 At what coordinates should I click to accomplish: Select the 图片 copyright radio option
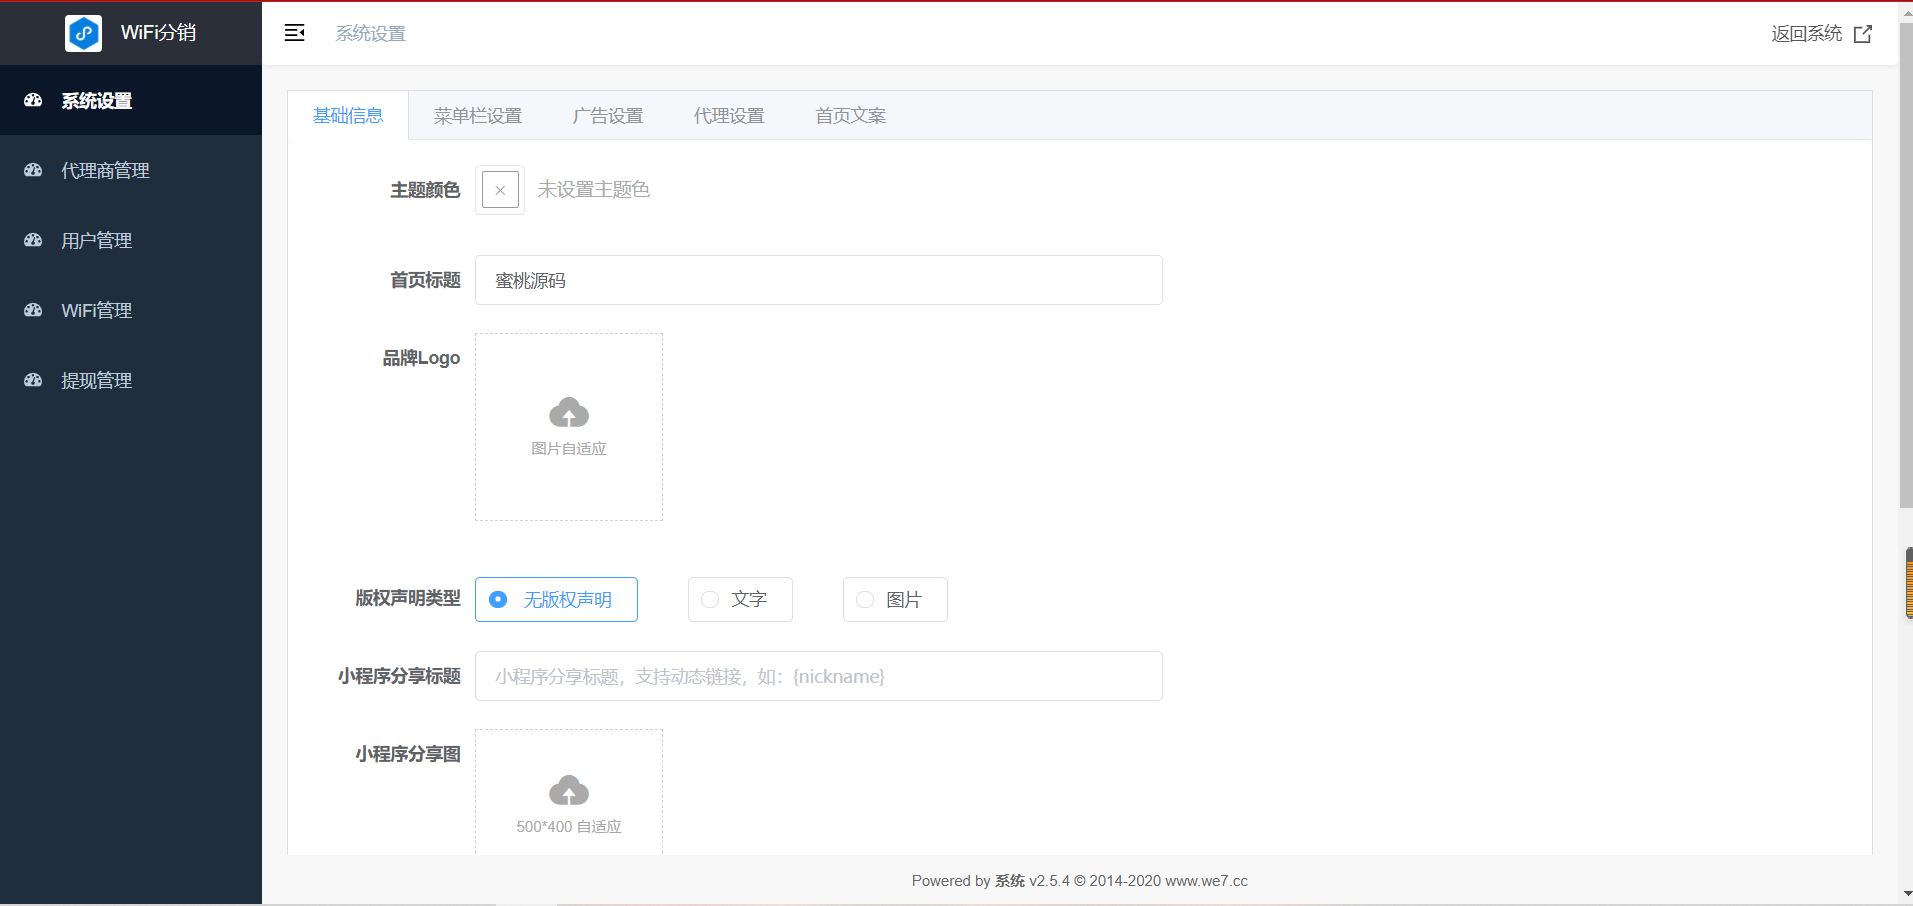(x=865, y=600)
